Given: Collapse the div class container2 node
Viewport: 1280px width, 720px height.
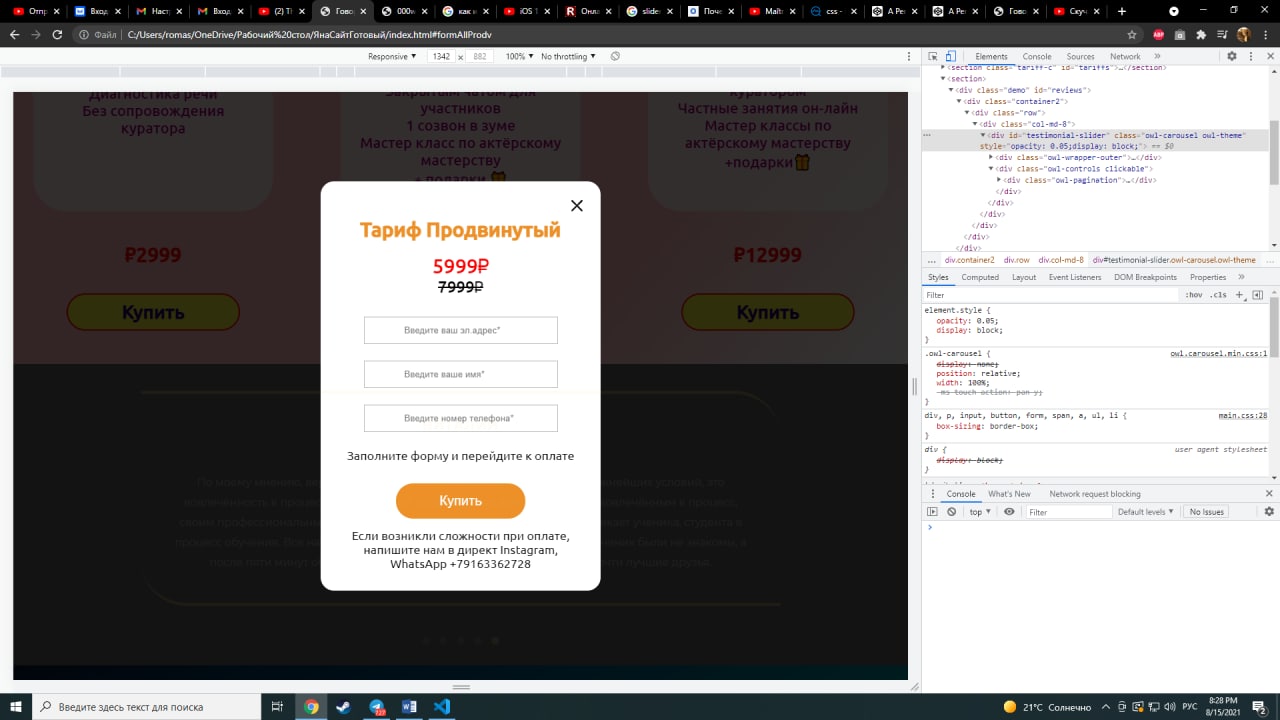Looking at the screenshot, I should [x=960, y=101].
